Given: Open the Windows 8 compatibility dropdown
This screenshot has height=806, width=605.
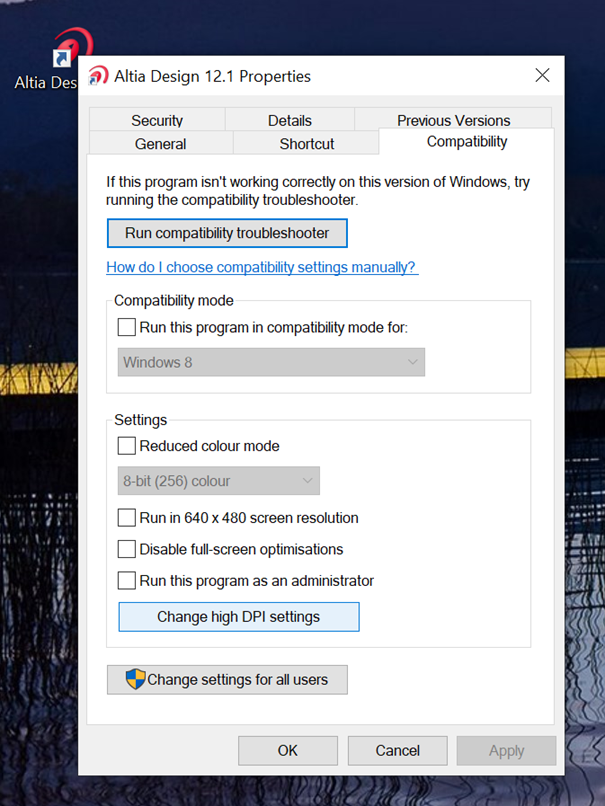Looking at the screenshot, I should point(271,362).
